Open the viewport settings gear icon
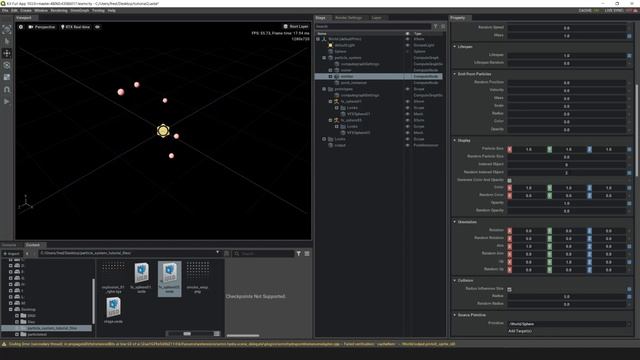Screen dimensions: 640x360 click(21, 27)
